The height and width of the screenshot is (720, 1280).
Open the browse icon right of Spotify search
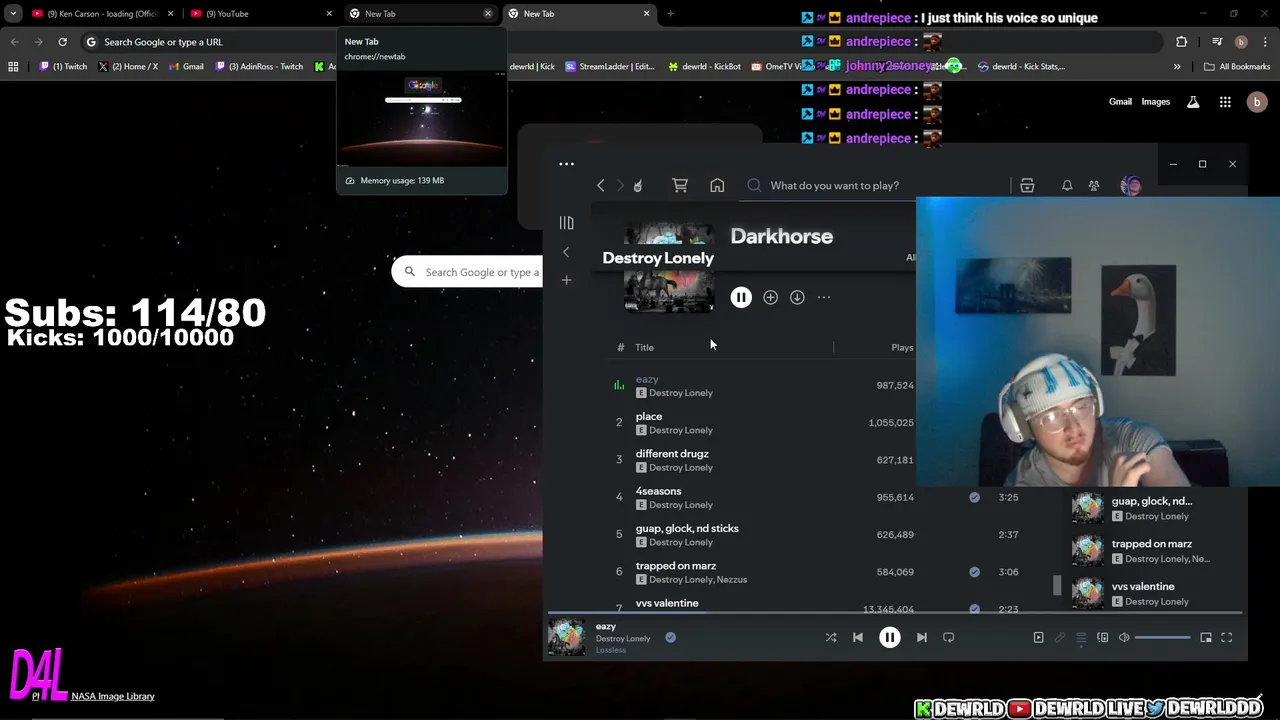click(1027, 185)
